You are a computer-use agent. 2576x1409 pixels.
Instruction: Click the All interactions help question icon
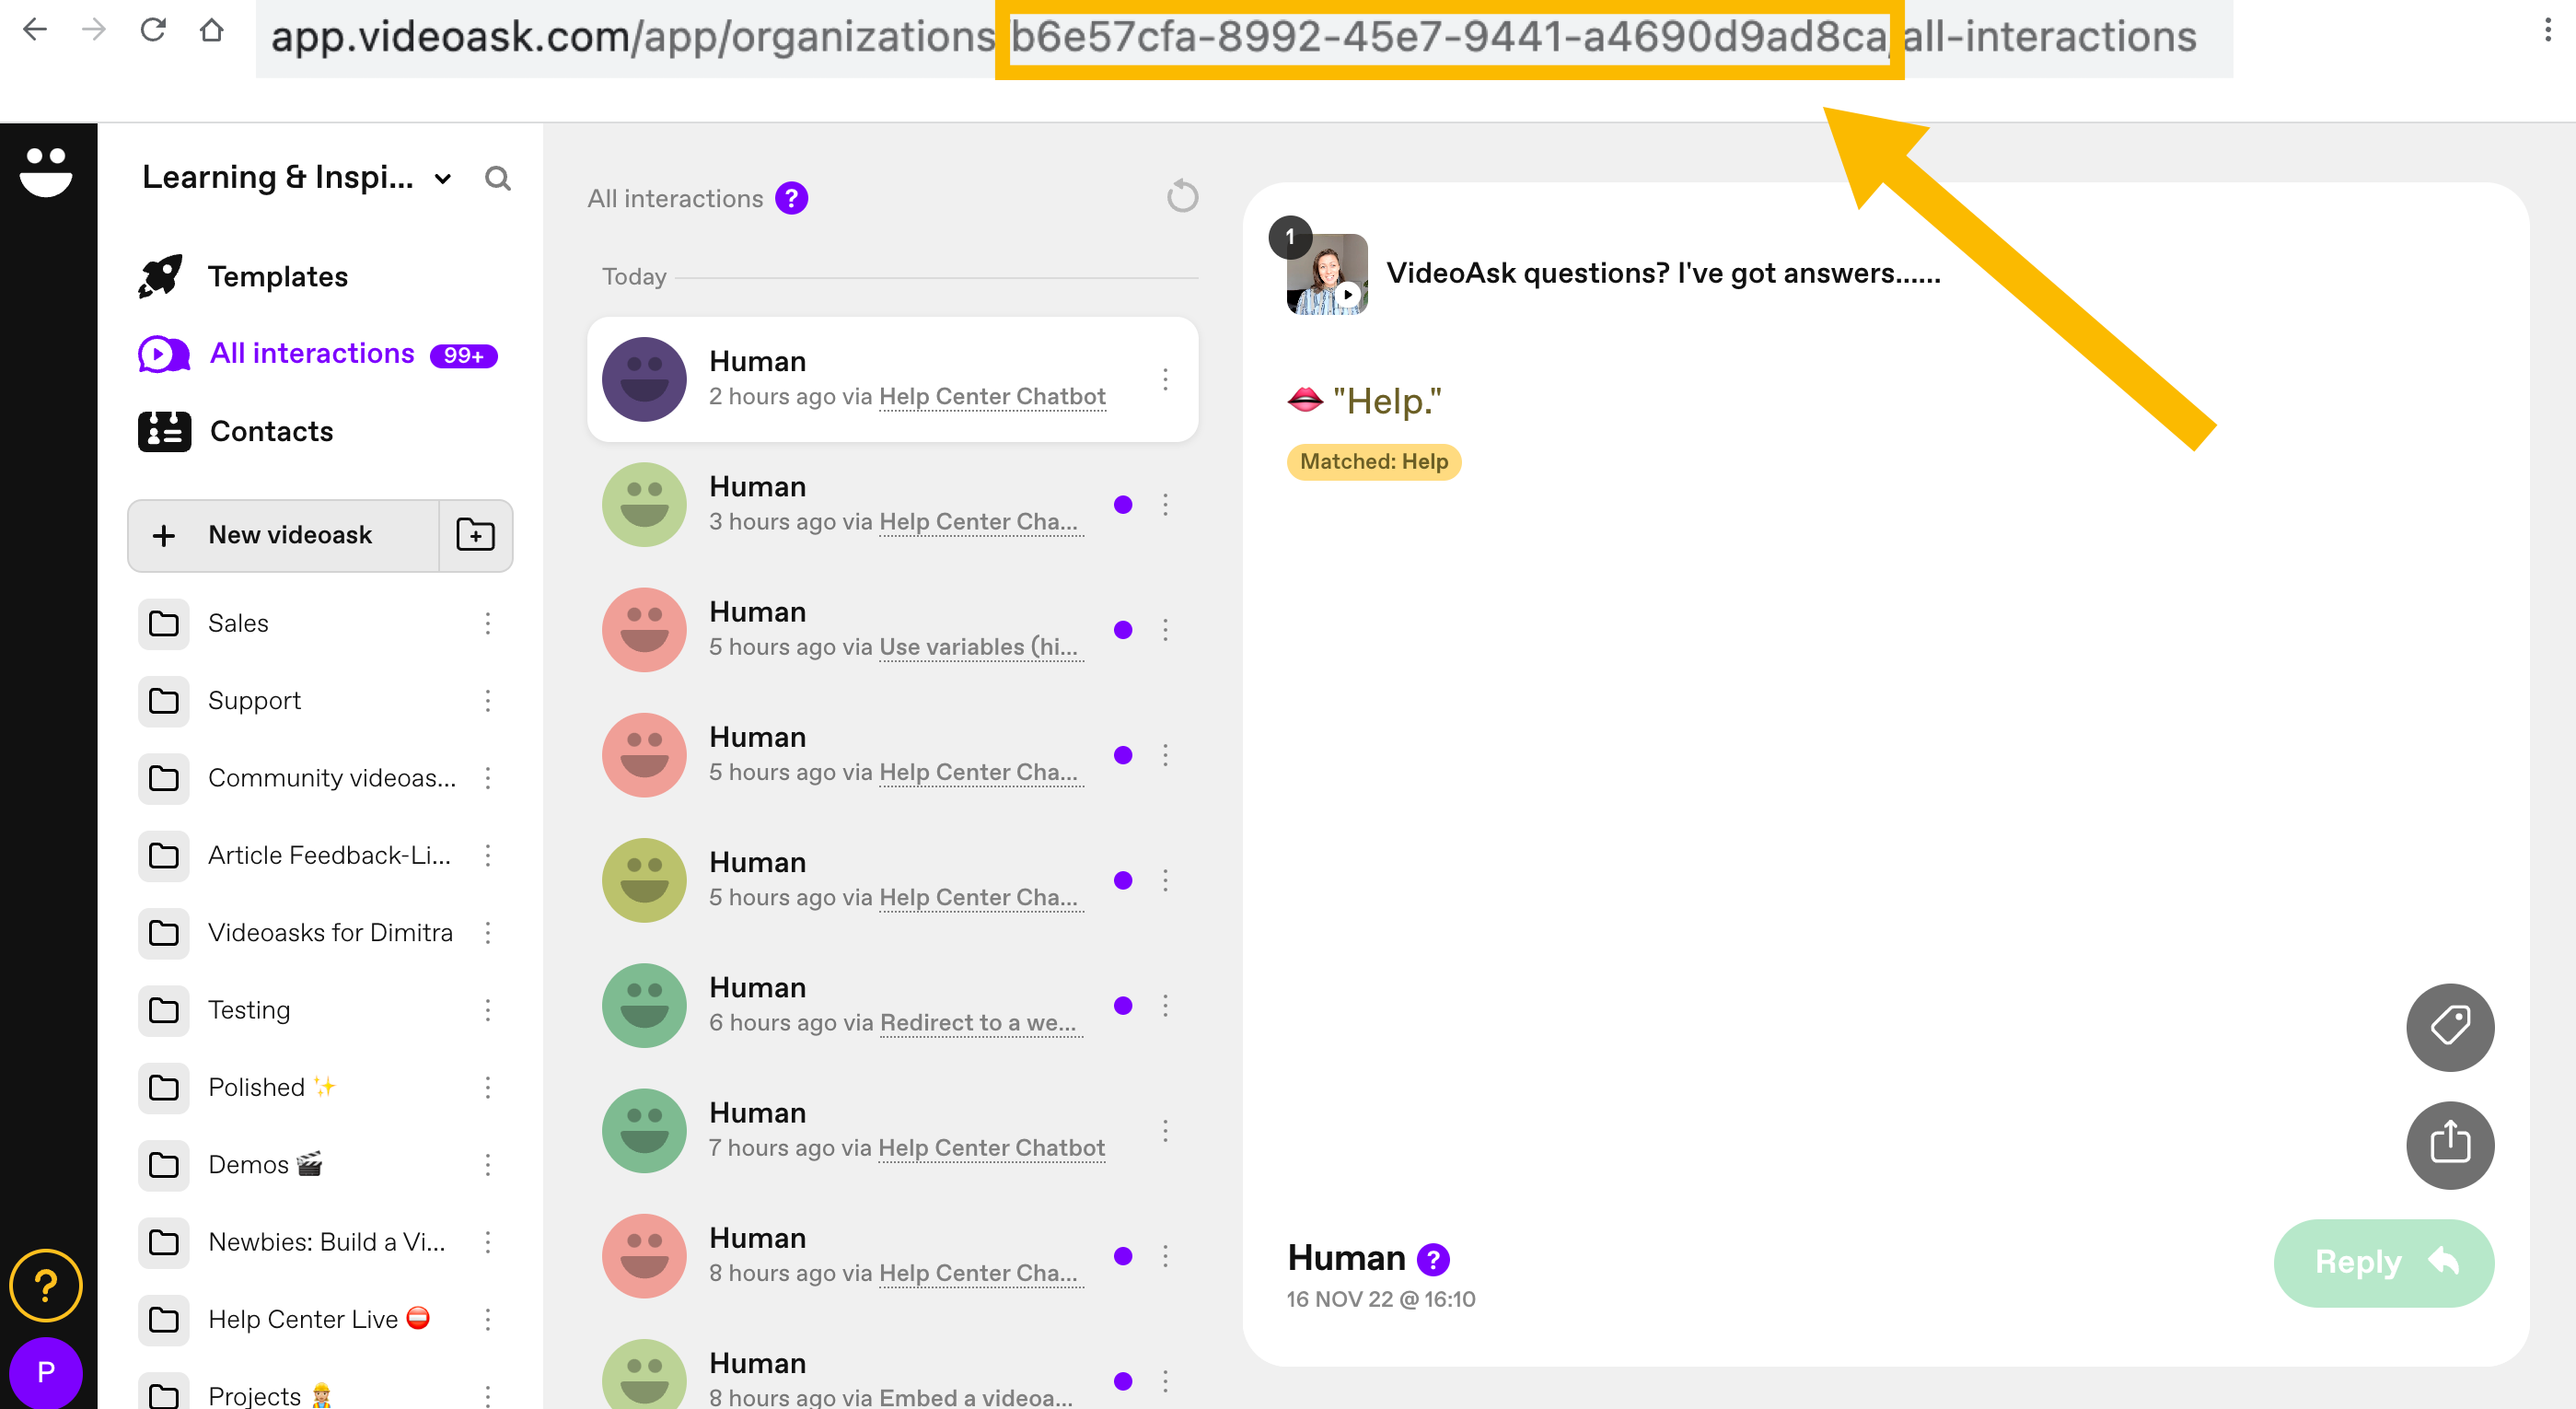(792, 198)
